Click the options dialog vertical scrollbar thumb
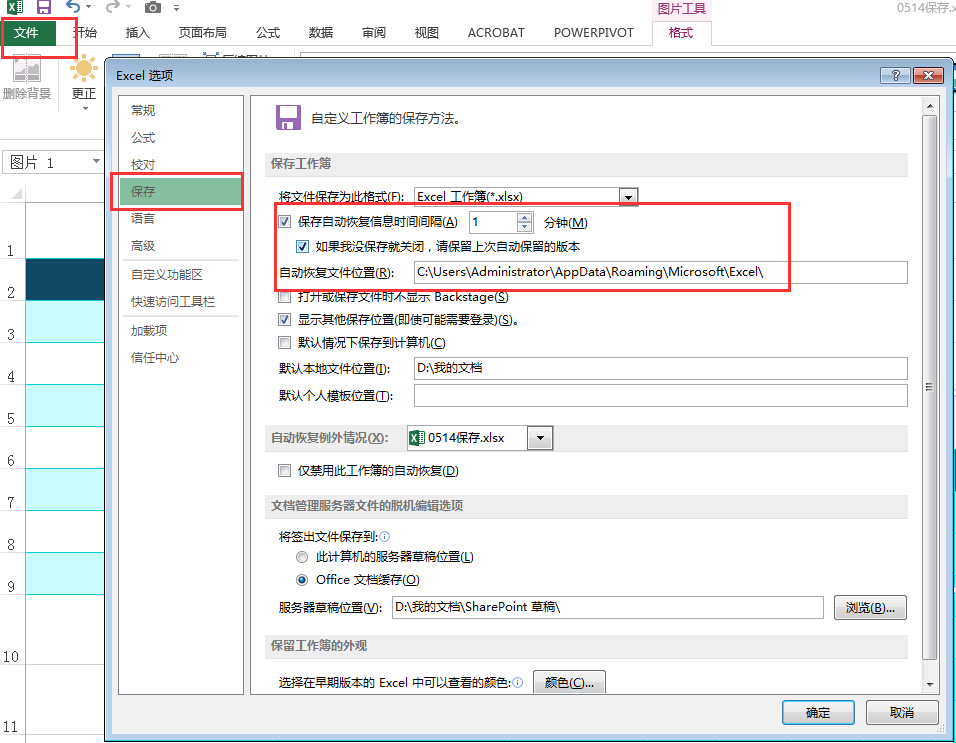This screenshot has width=956, height=743. 930,387
